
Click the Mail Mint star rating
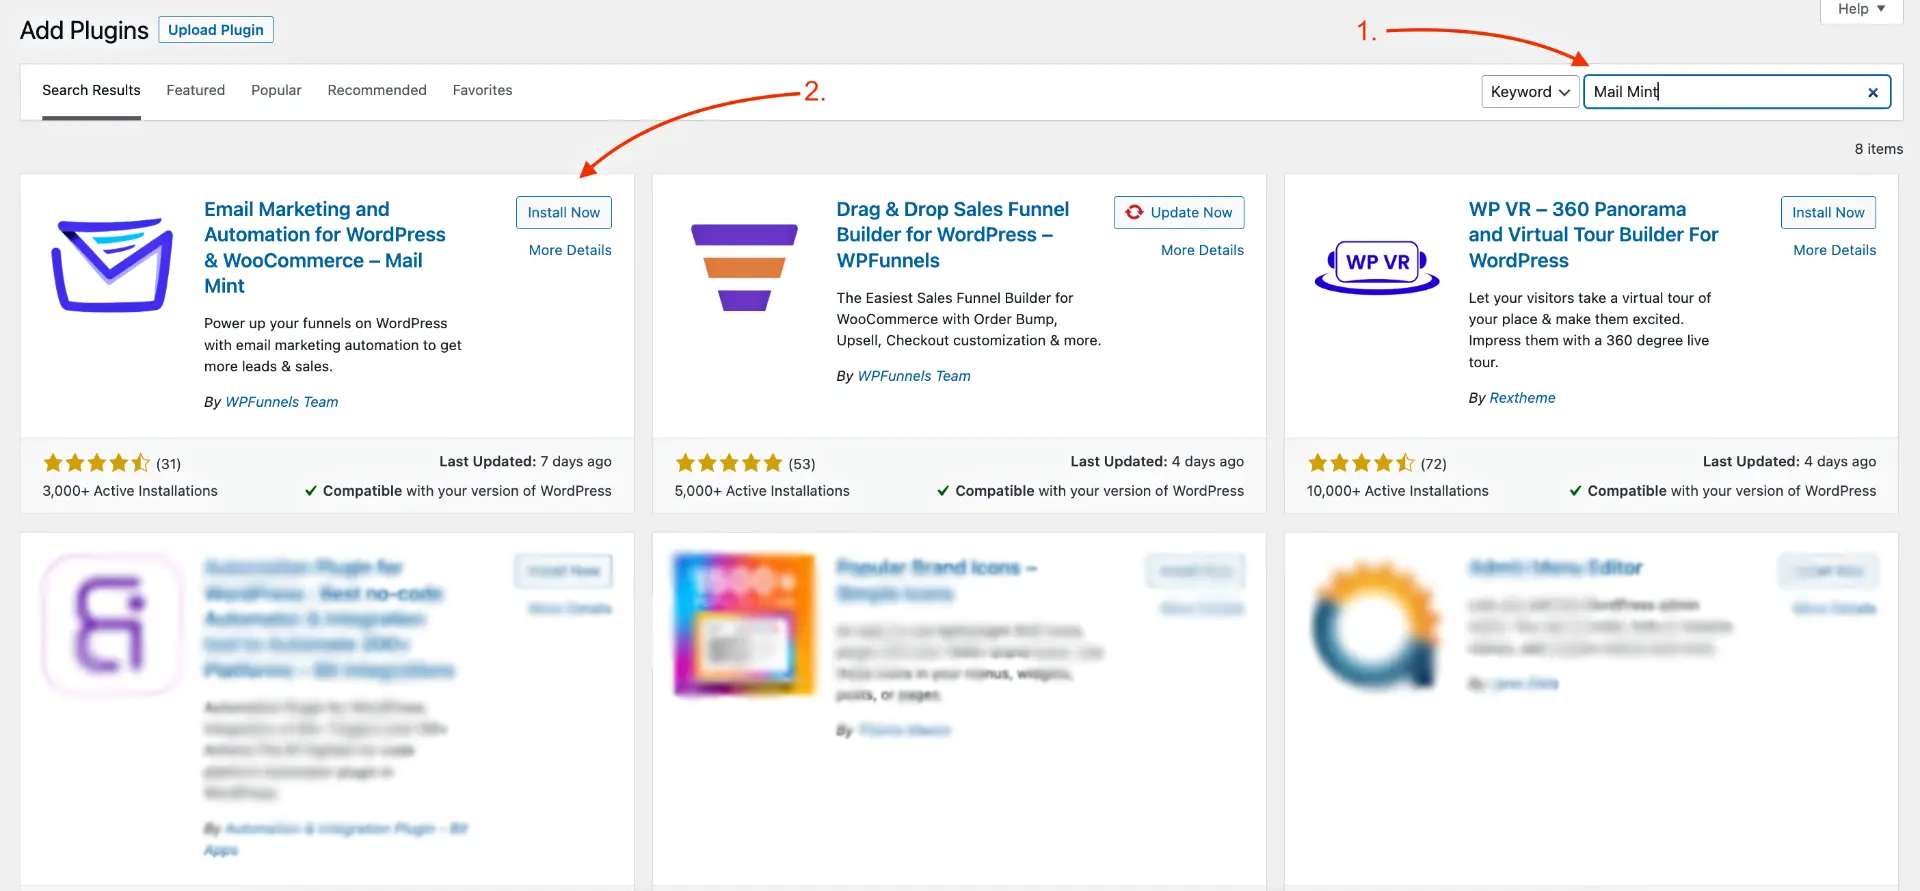[x=96, y=463]
